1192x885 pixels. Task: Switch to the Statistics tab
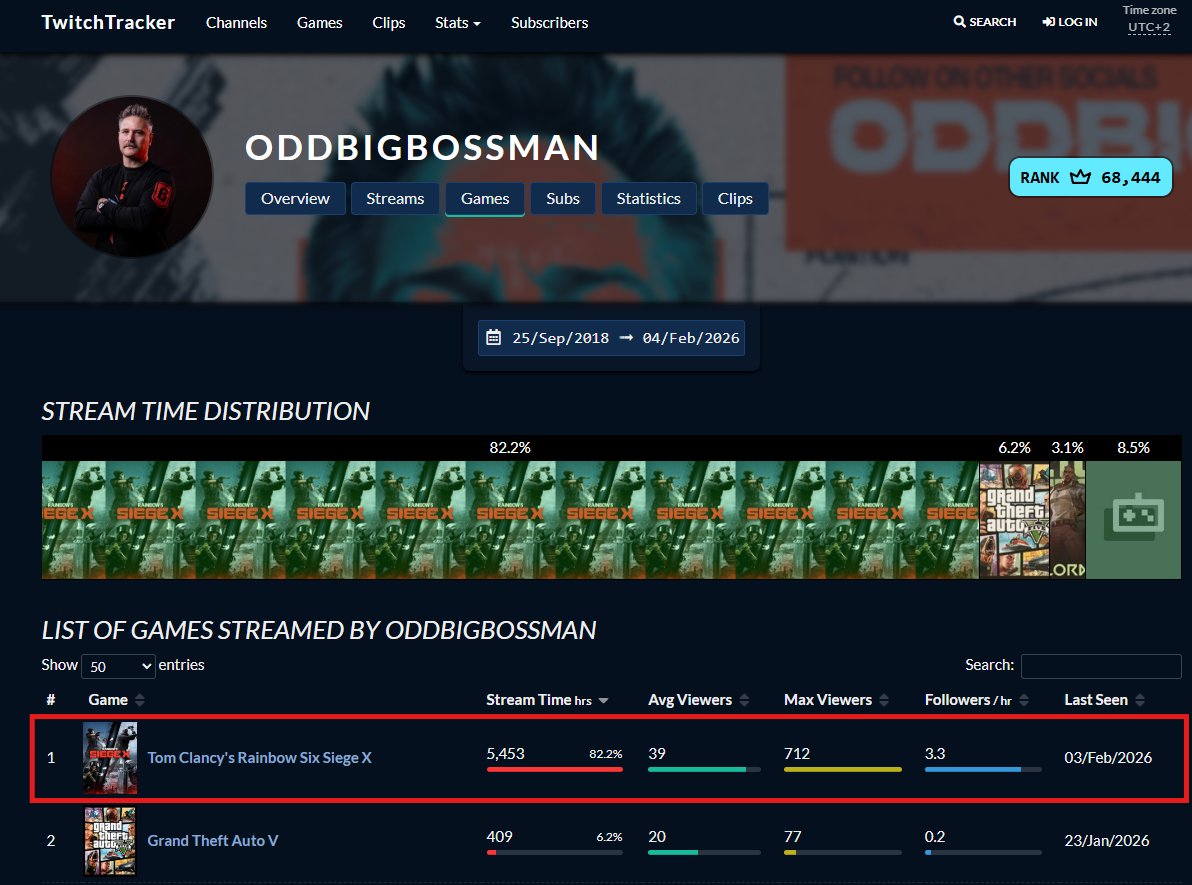point(648,198)
